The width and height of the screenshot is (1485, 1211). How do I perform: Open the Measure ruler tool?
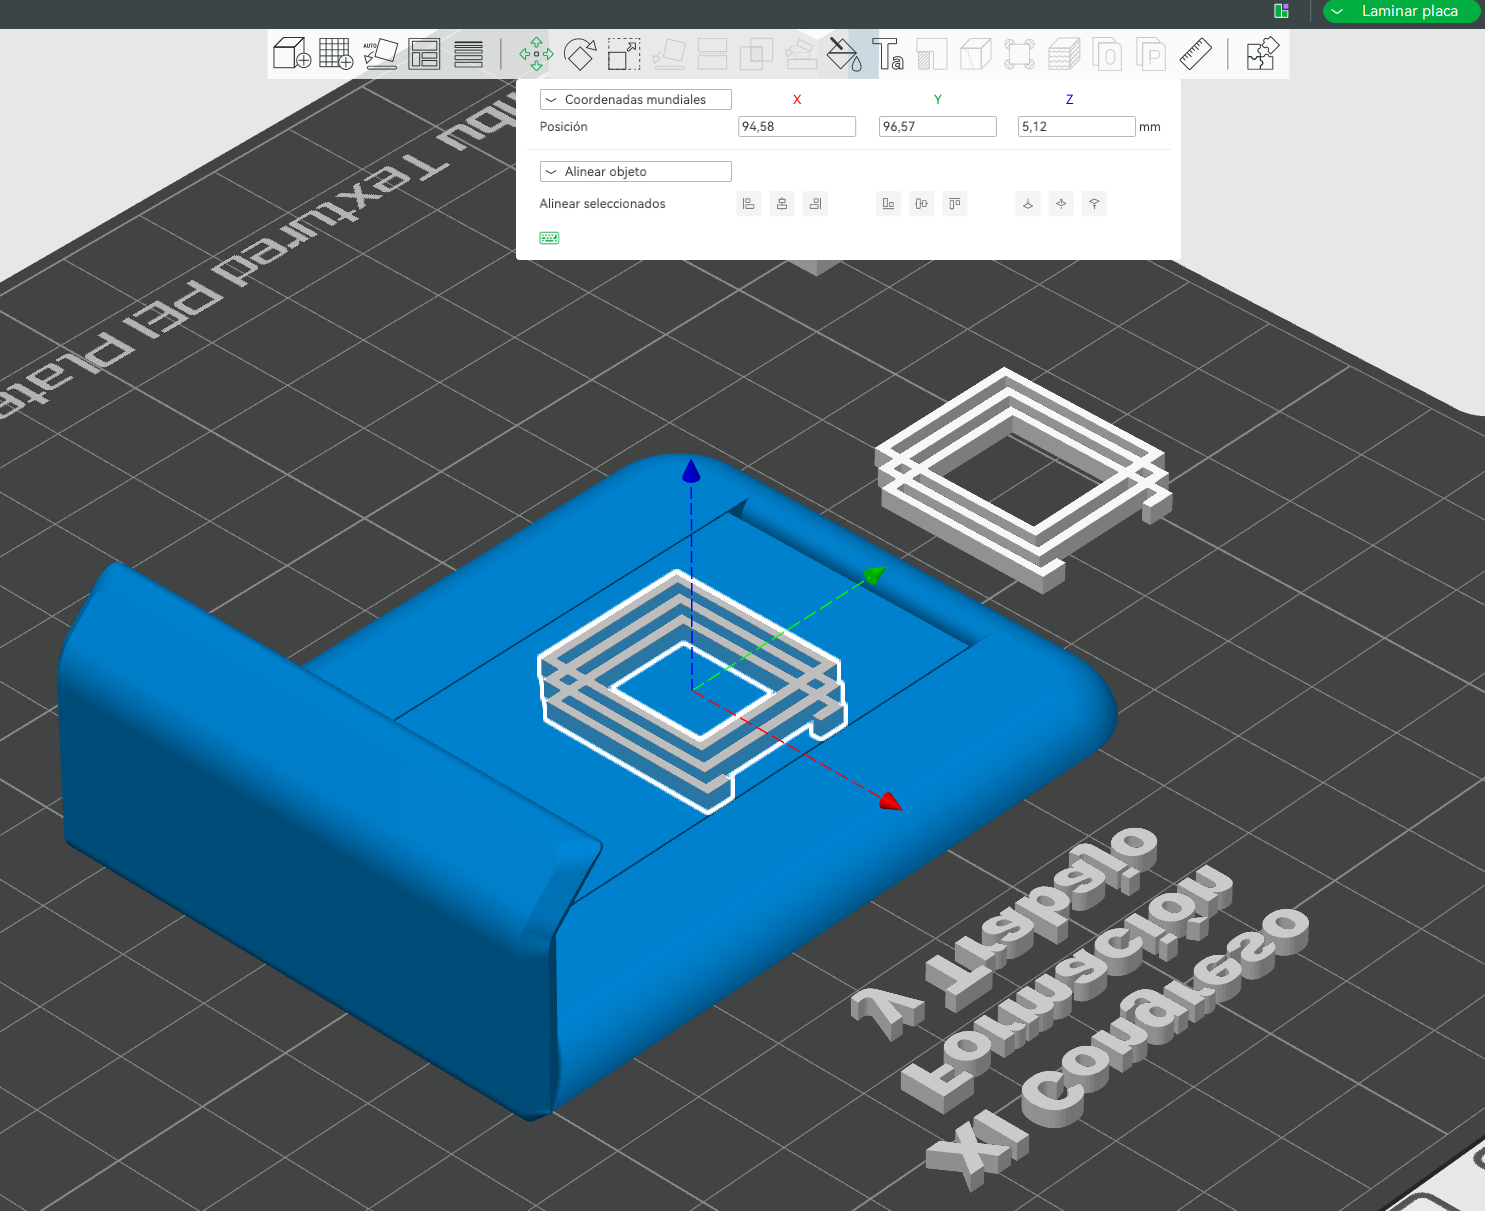click(x=1196, y=54)
